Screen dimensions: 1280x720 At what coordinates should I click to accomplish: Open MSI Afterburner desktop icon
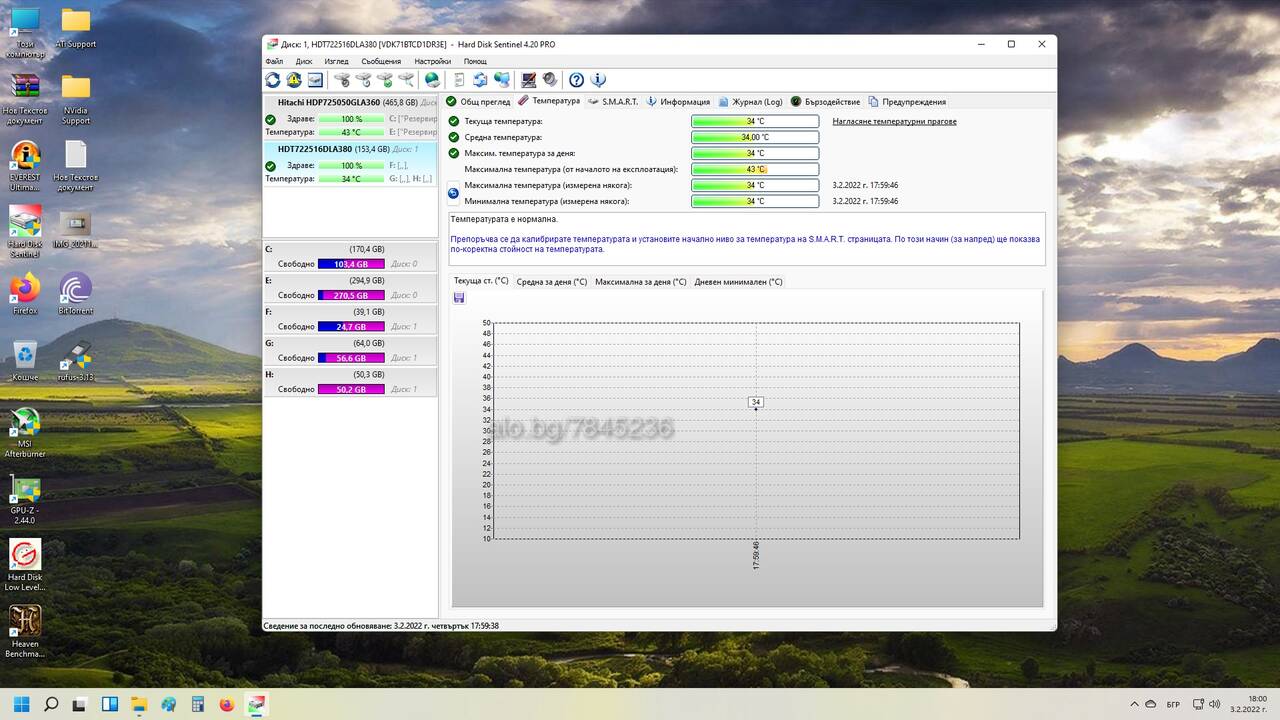pyautogui.click(x=25, y=433)
